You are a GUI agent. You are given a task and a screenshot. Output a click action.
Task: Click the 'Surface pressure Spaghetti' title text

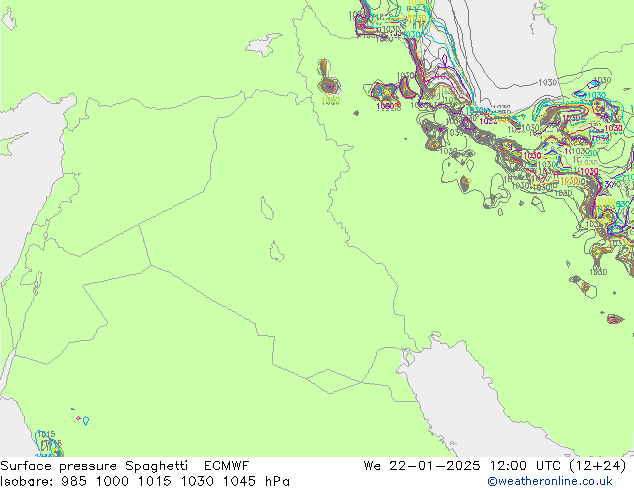point(94,466)
